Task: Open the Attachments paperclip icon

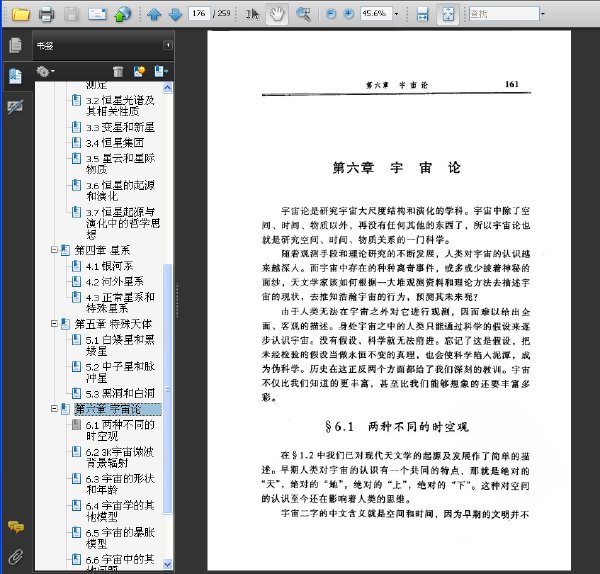Action: pyautogui.click(x=16, y=557)
